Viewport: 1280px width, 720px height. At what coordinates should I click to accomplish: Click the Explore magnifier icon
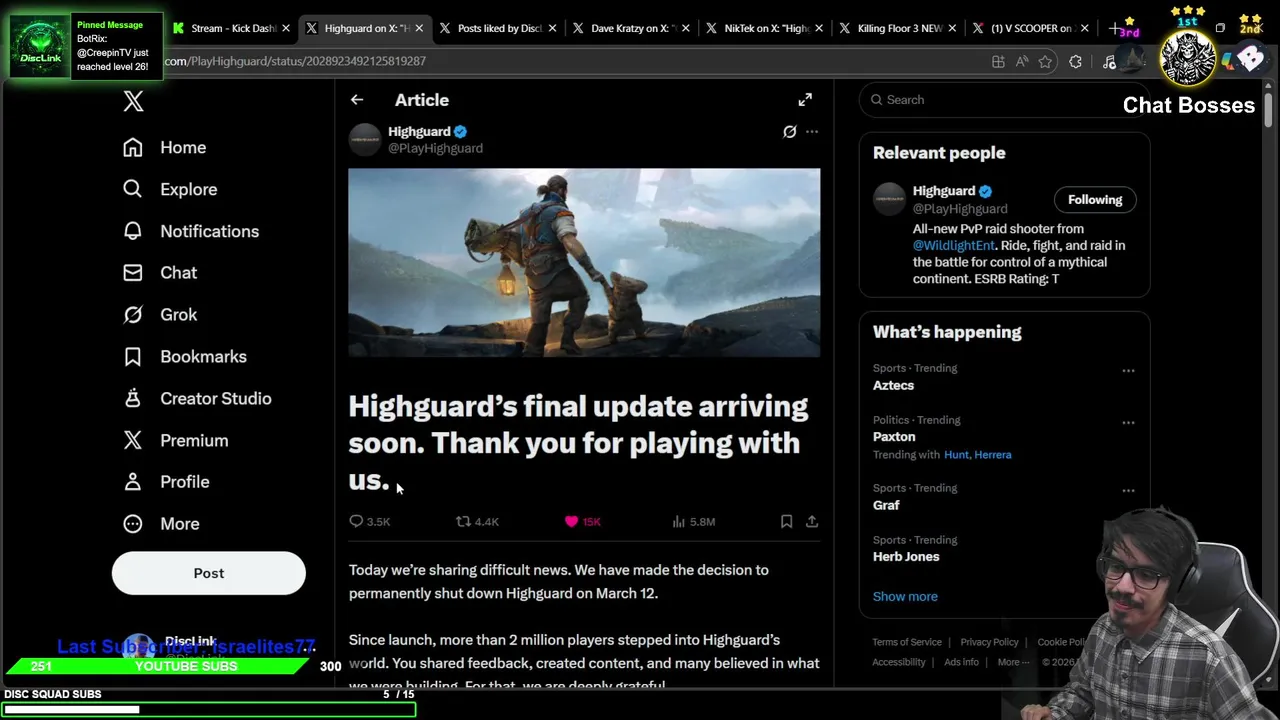133,189
